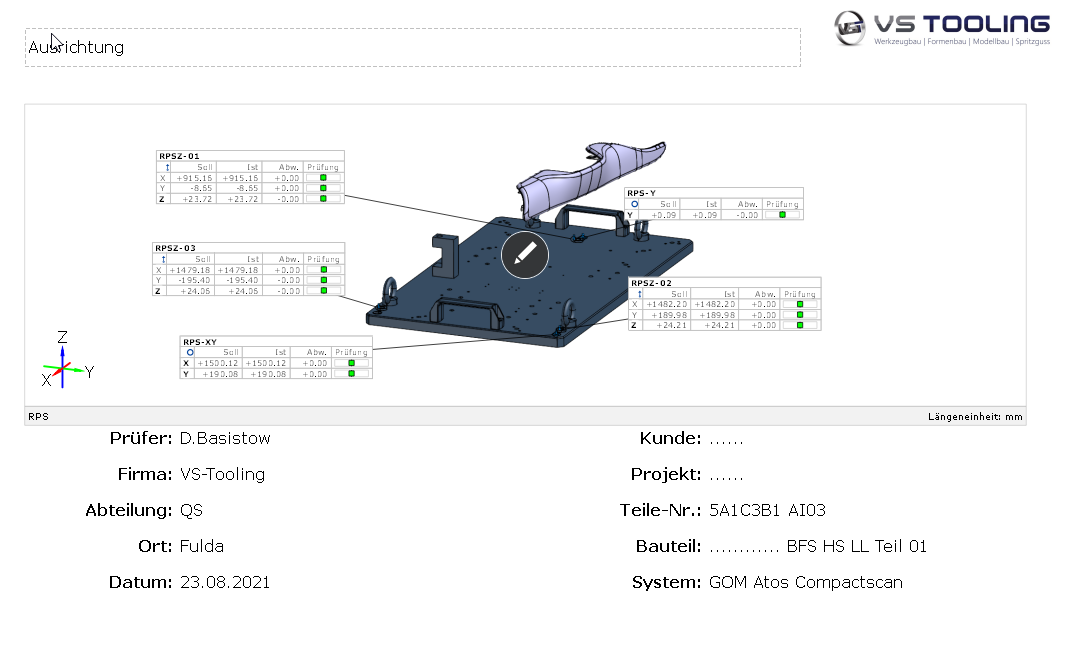
Task: Click the pencil edit icon on the 3D view
Action: coord(525,255)
